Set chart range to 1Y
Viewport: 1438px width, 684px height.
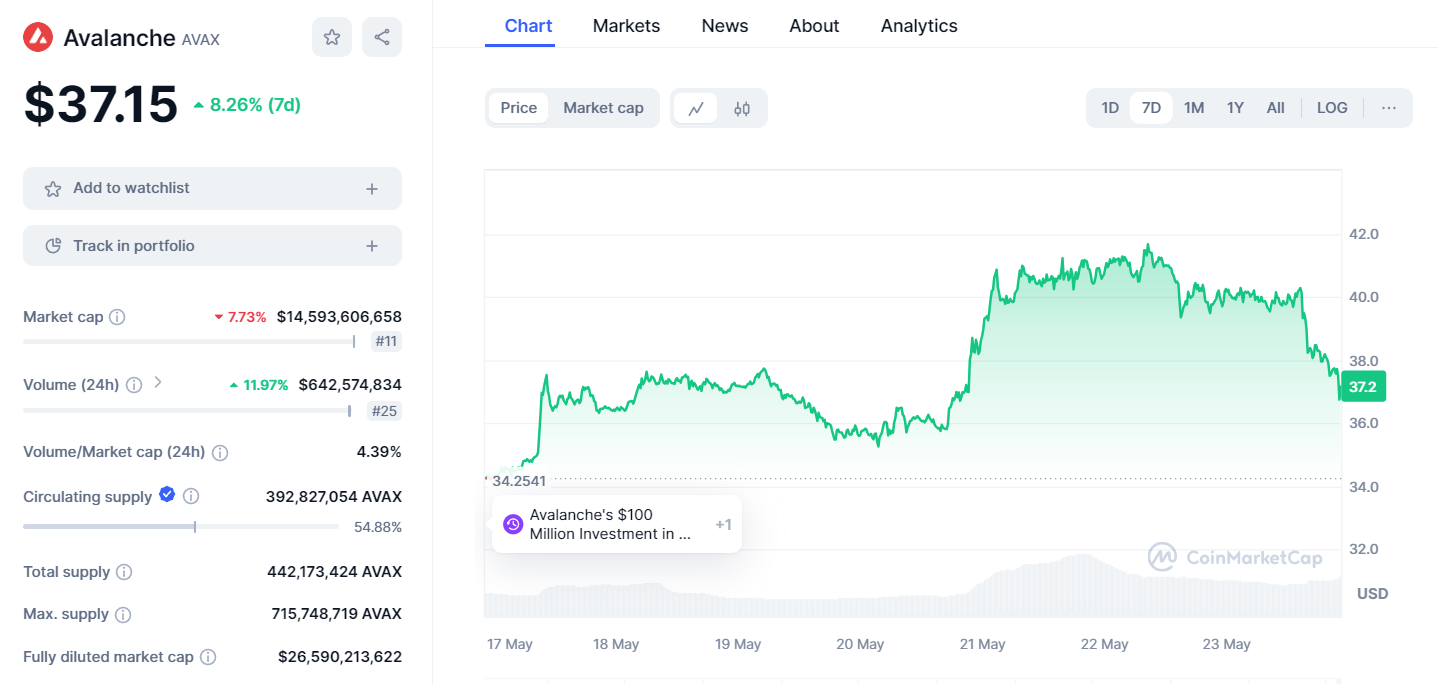[1235, 108]
